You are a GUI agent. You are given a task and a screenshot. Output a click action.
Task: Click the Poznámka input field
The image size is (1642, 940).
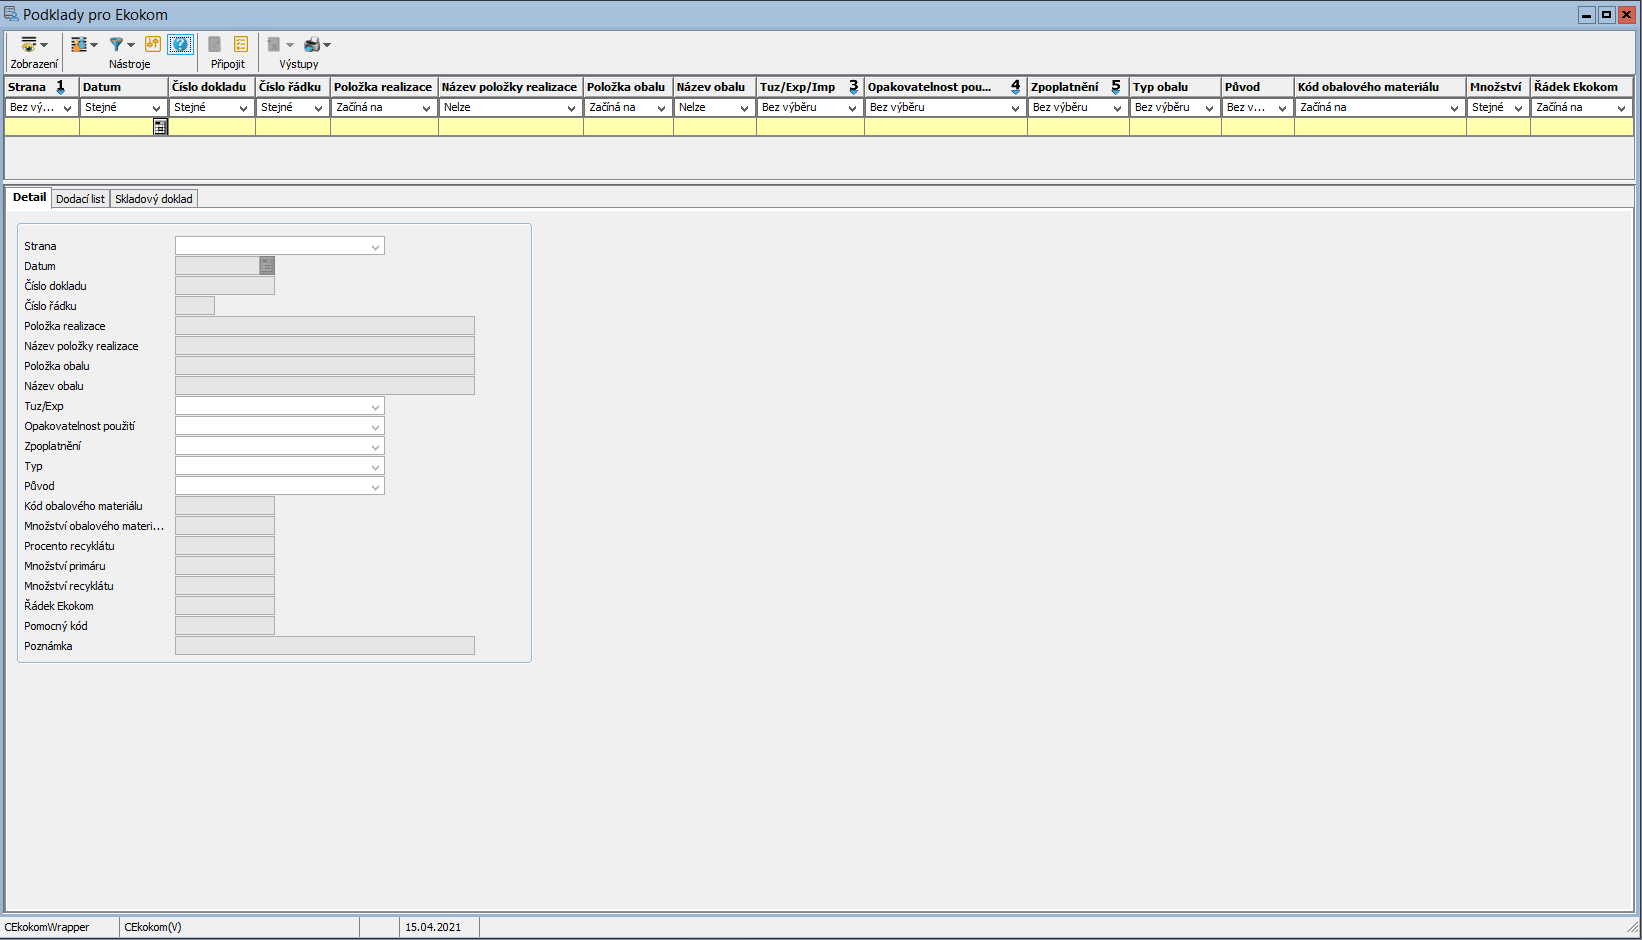(324, 646)
